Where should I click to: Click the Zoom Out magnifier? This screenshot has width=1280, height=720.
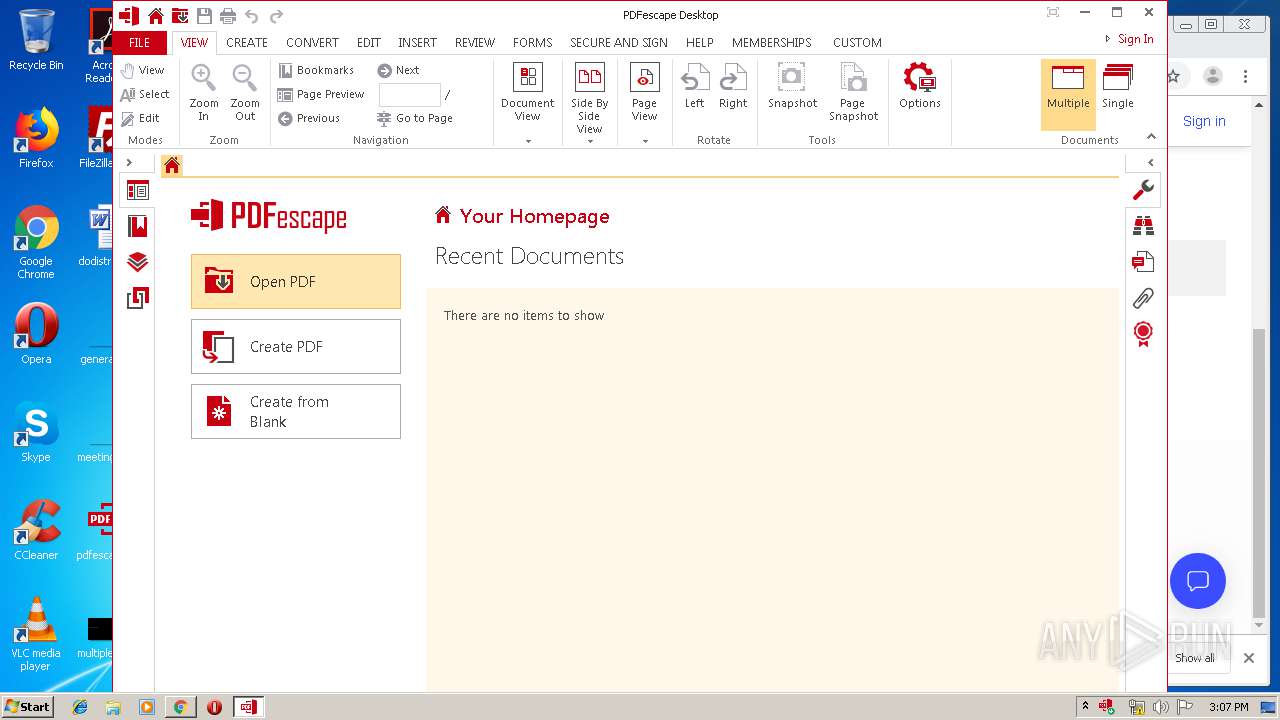245,93
